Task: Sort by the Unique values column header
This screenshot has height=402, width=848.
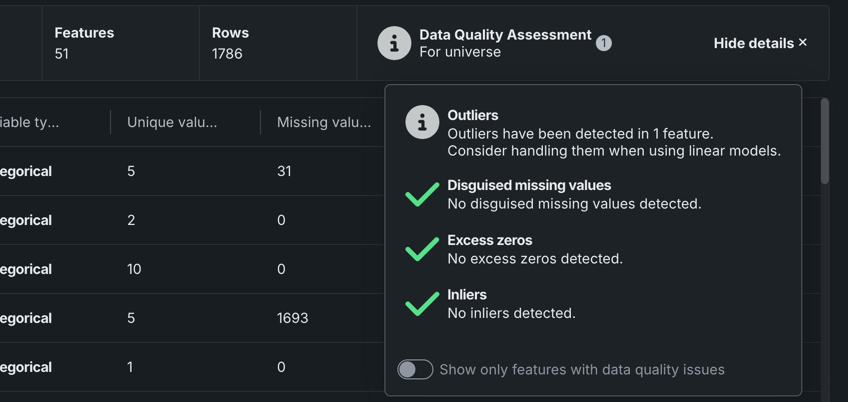Action: tap(172, 123)
